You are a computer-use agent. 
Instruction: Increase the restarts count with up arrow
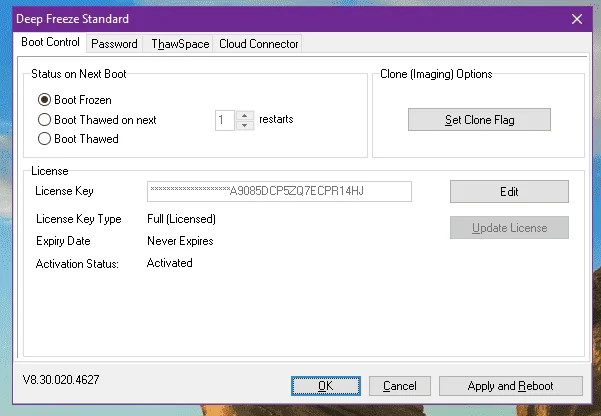[x=245, y=115]
